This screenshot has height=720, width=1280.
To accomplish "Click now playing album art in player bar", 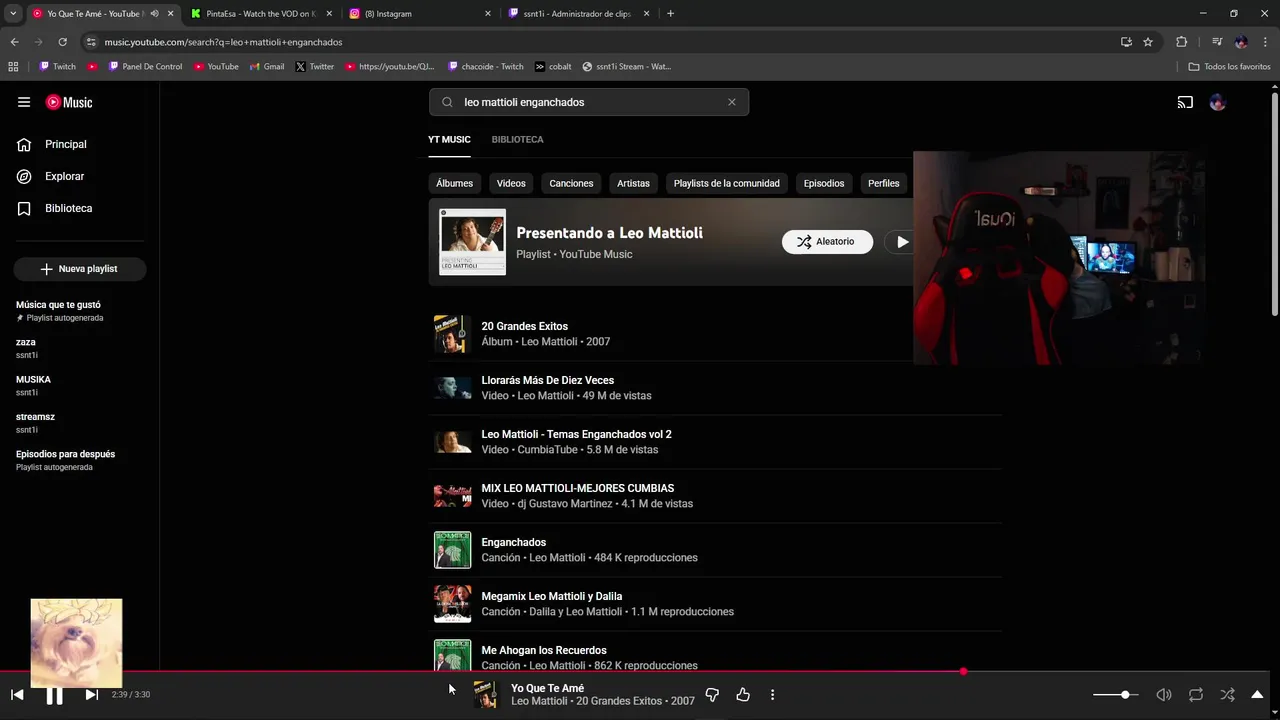I will click(485, 695).
